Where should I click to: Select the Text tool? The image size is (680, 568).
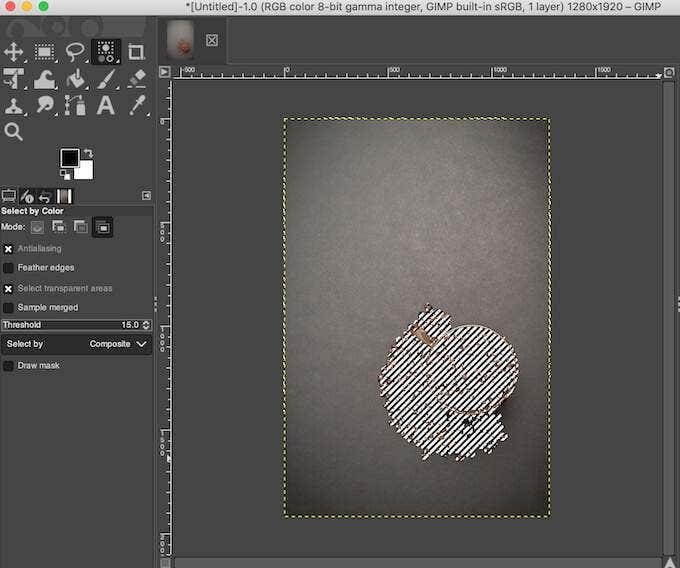click(x=106, y=105)
